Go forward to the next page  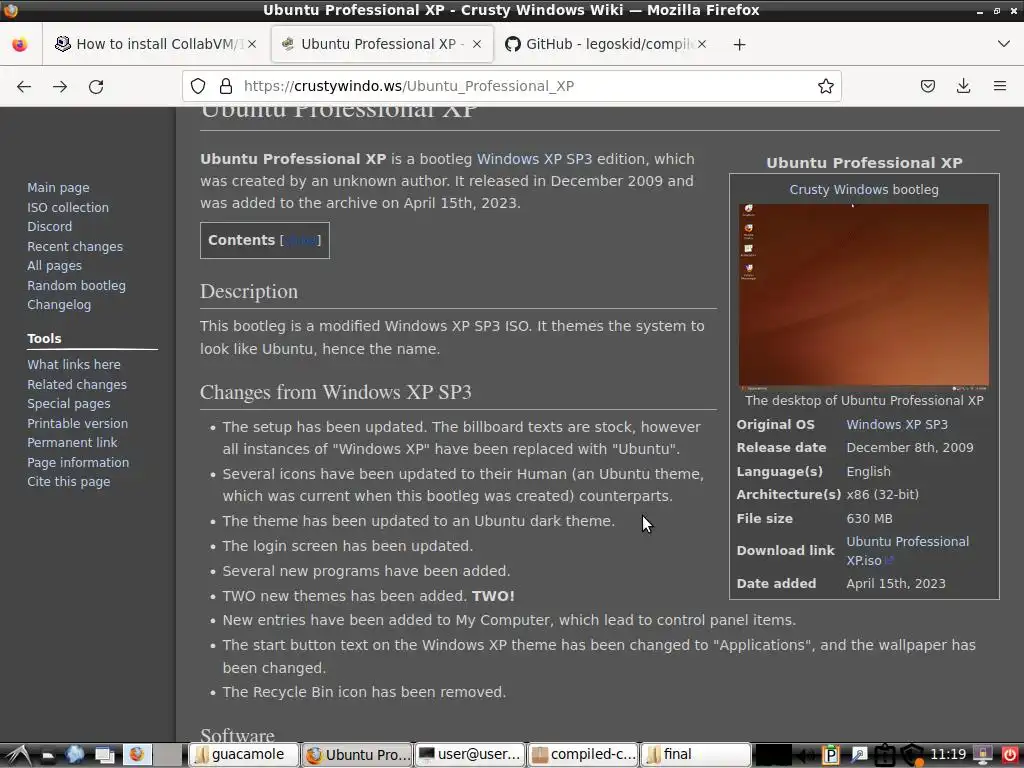click(x=60, y=86)
